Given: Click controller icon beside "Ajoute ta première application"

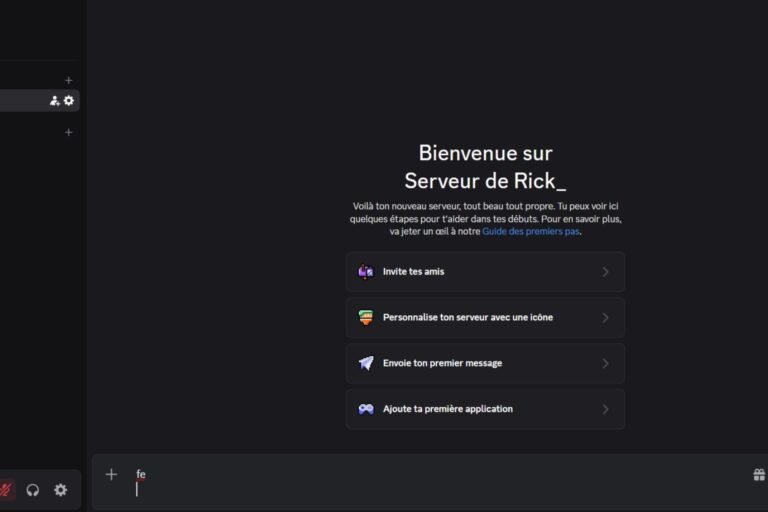Looking at the screenshot, I should coord(366,409).
